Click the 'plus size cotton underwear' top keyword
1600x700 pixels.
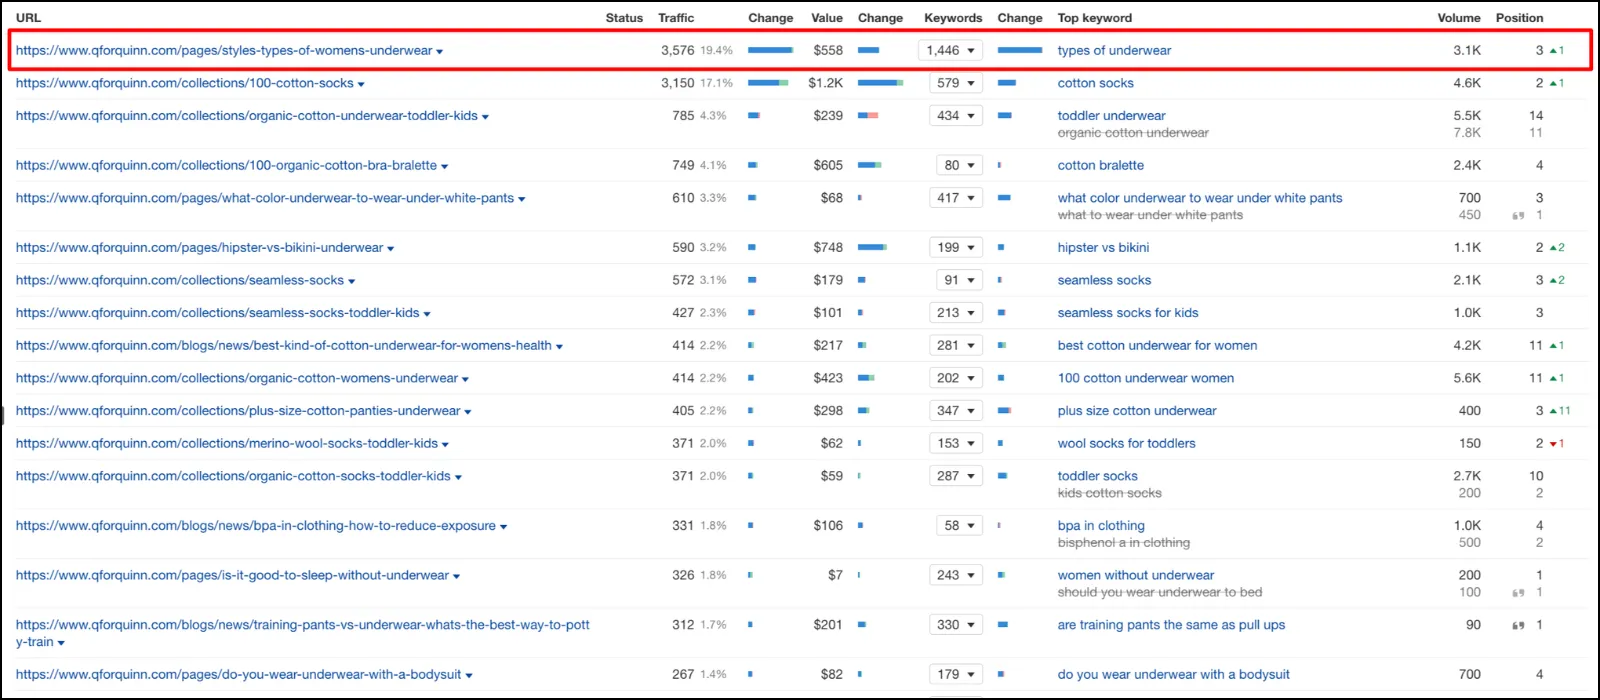click(x=1137, y=411)
